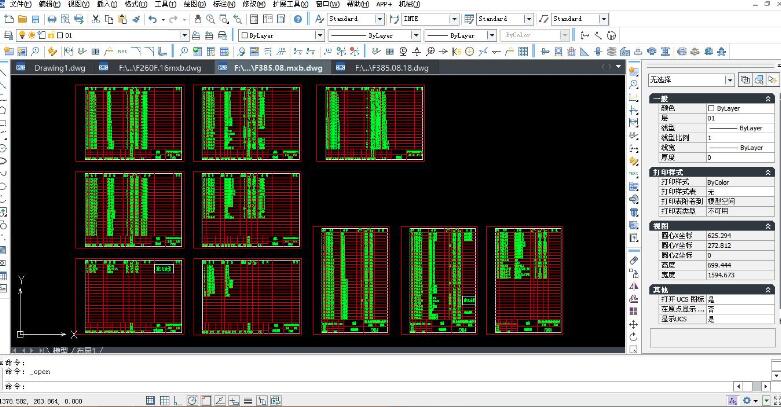Click the Layer Properties Manager icon
The image size is (781, 407).
click(x=8, y=35)
